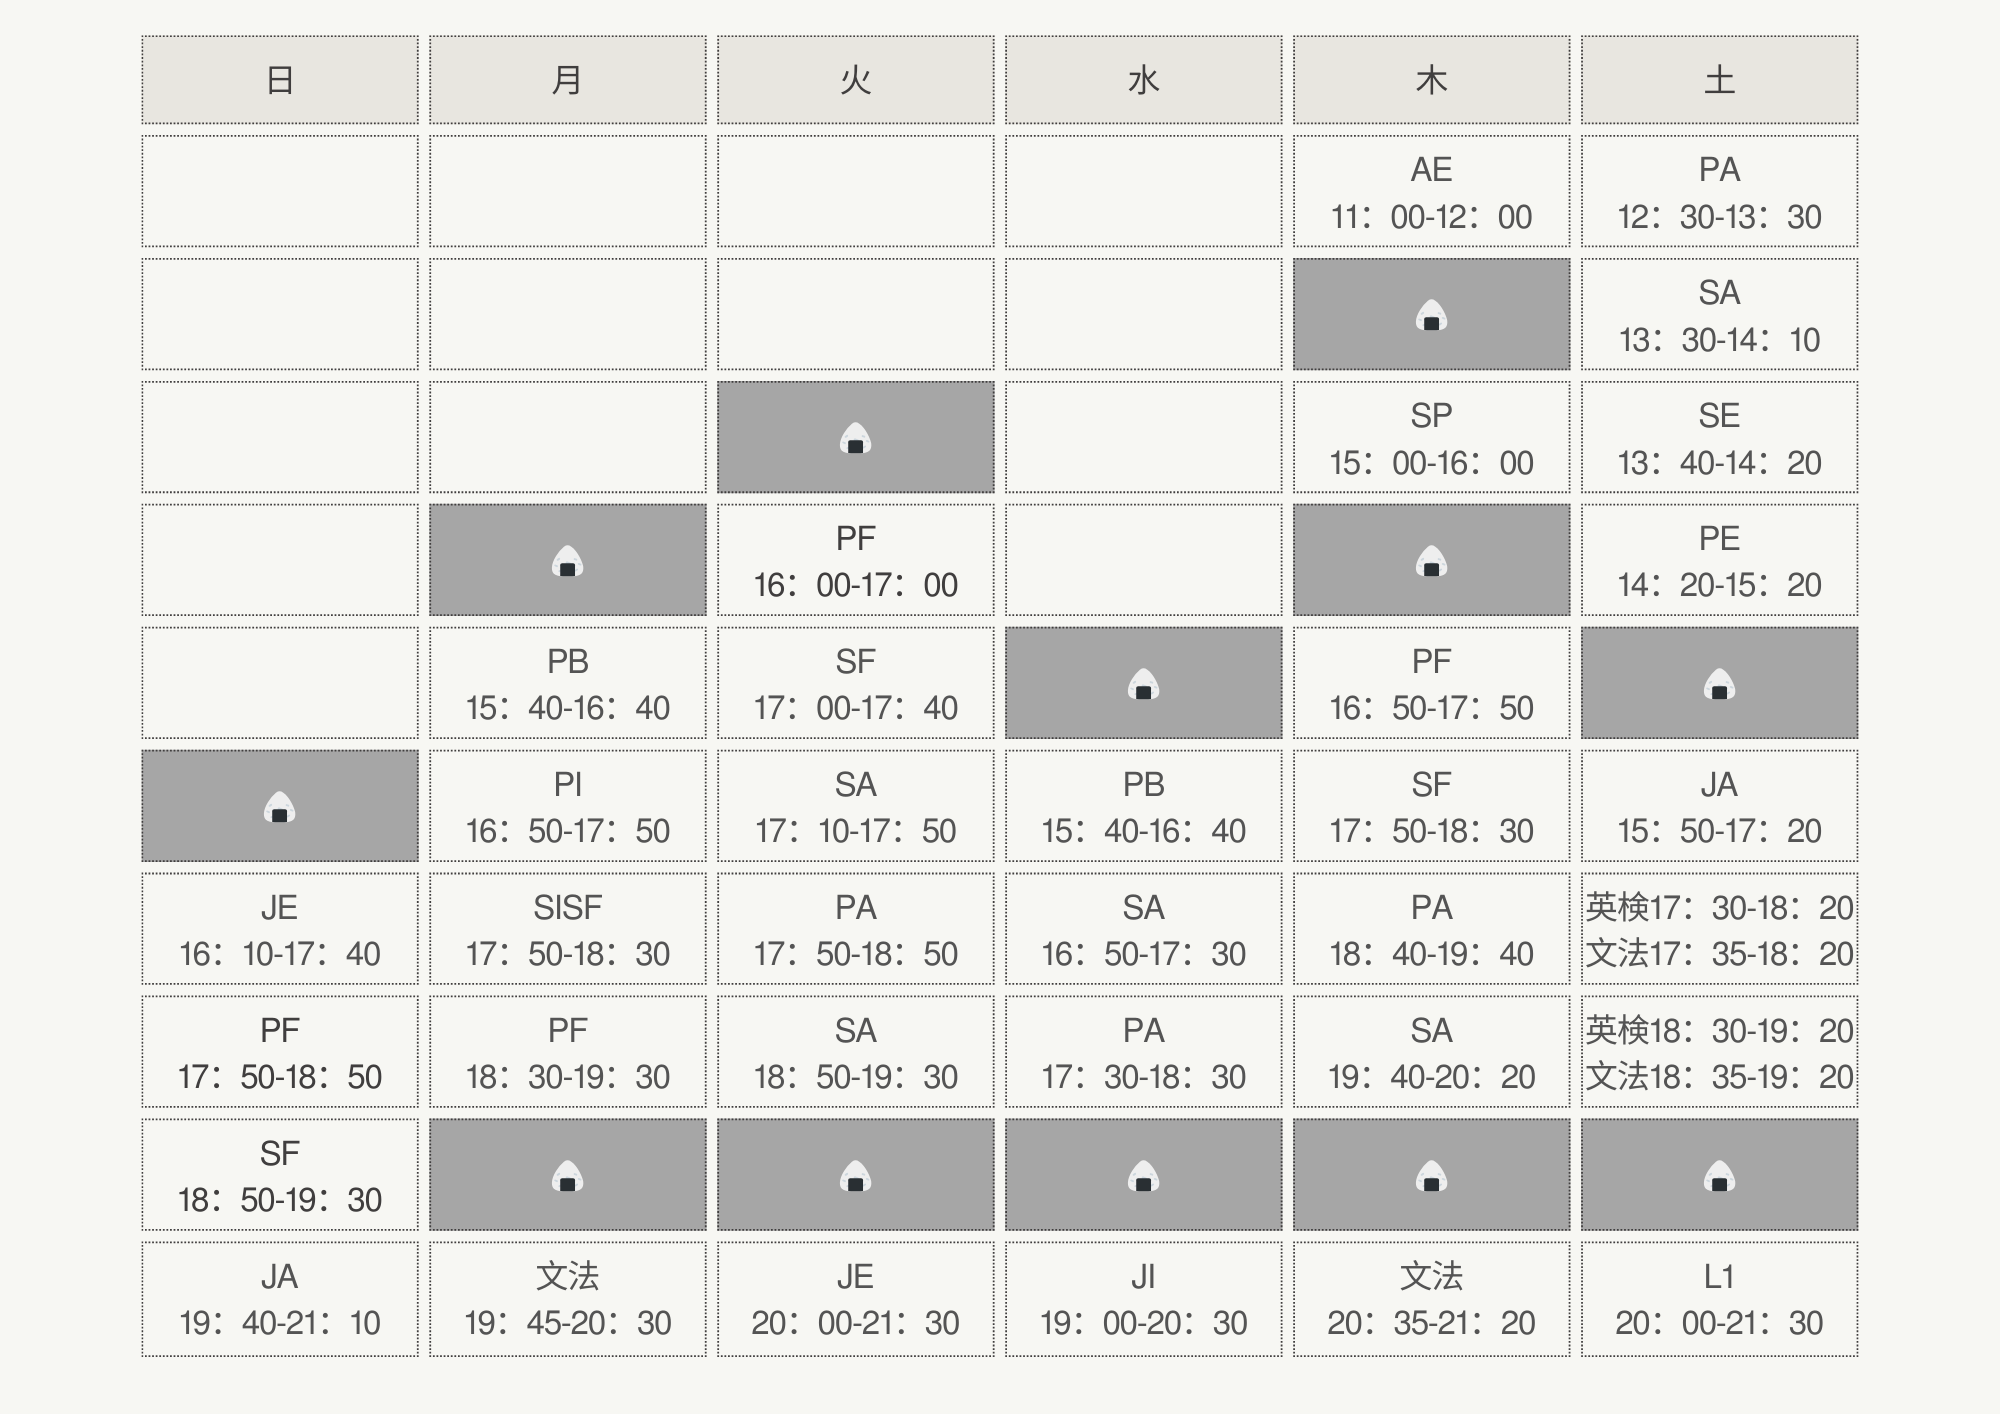Click the 日 column header
Screen dimensions: 2000x1414
point(280,80)
